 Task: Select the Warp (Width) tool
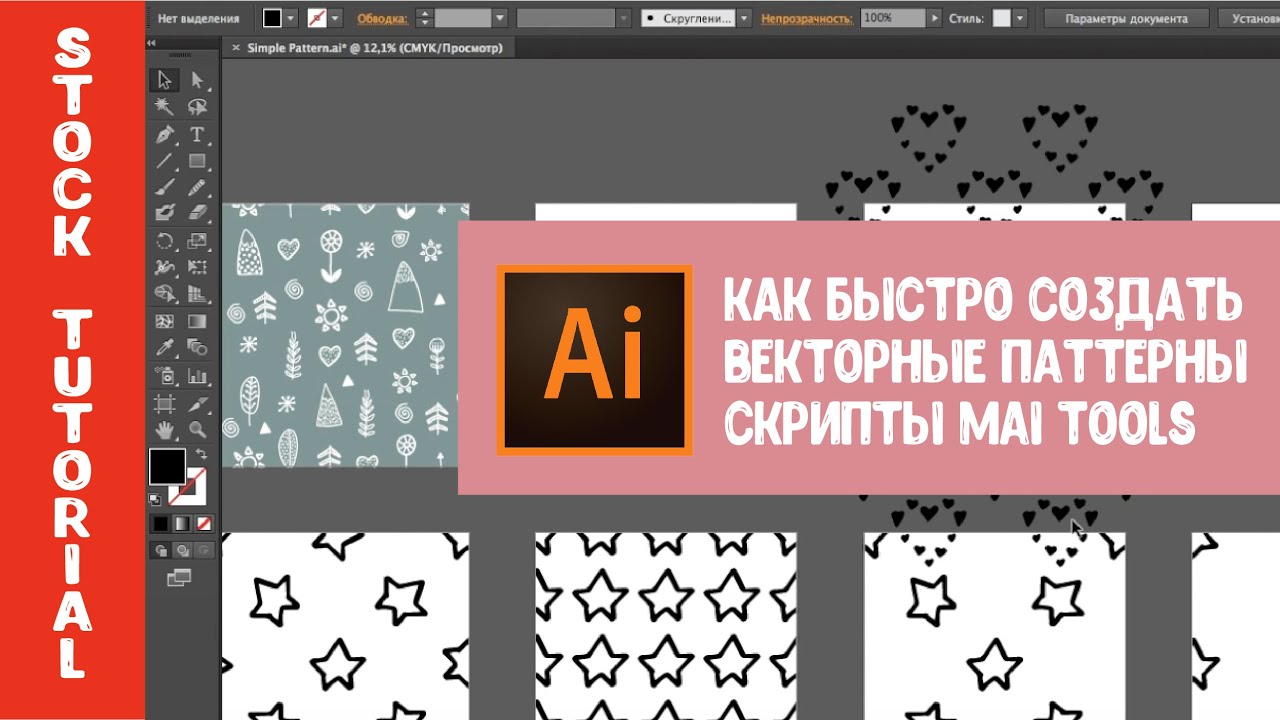[165, 267]
